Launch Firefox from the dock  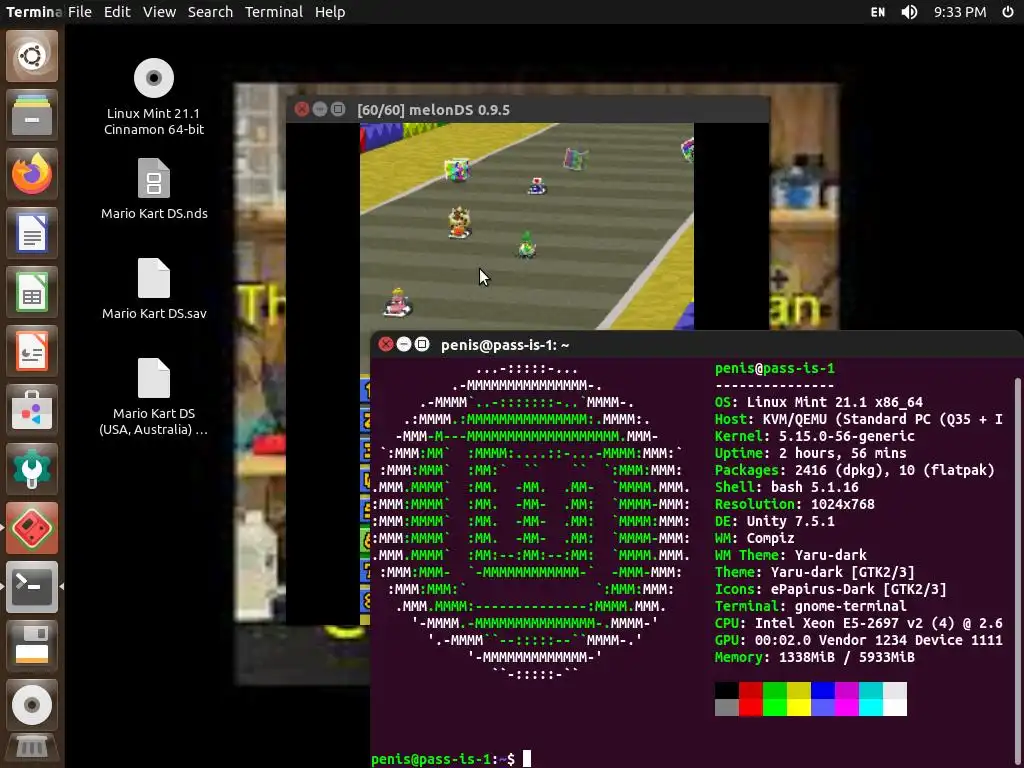tap(32, 174)
